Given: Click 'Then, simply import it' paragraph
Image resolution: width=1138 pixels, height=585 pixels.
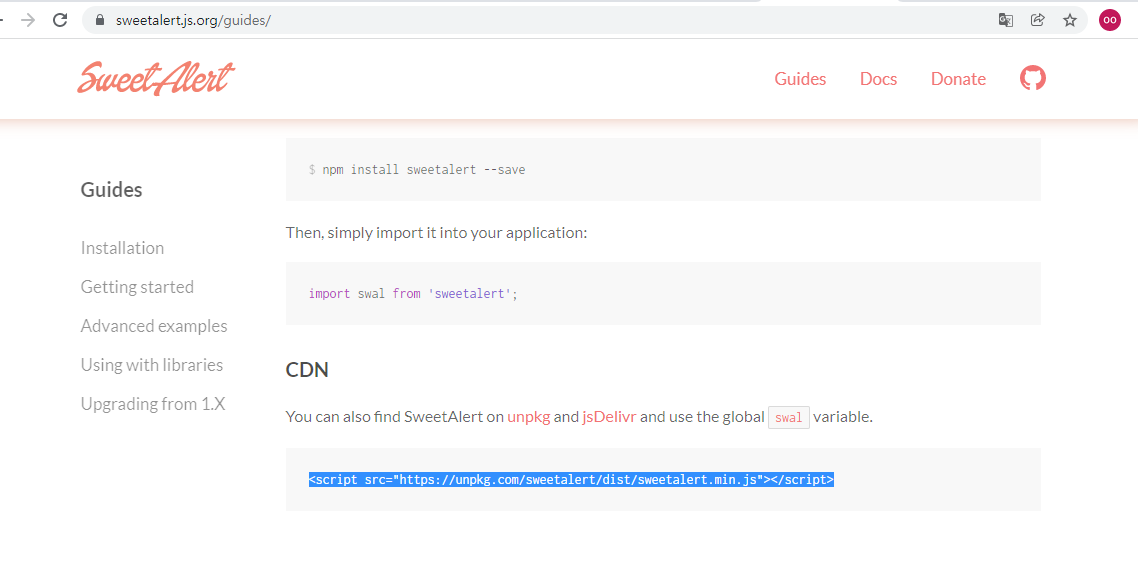Looking at the screenshot, I should (436, 234).
